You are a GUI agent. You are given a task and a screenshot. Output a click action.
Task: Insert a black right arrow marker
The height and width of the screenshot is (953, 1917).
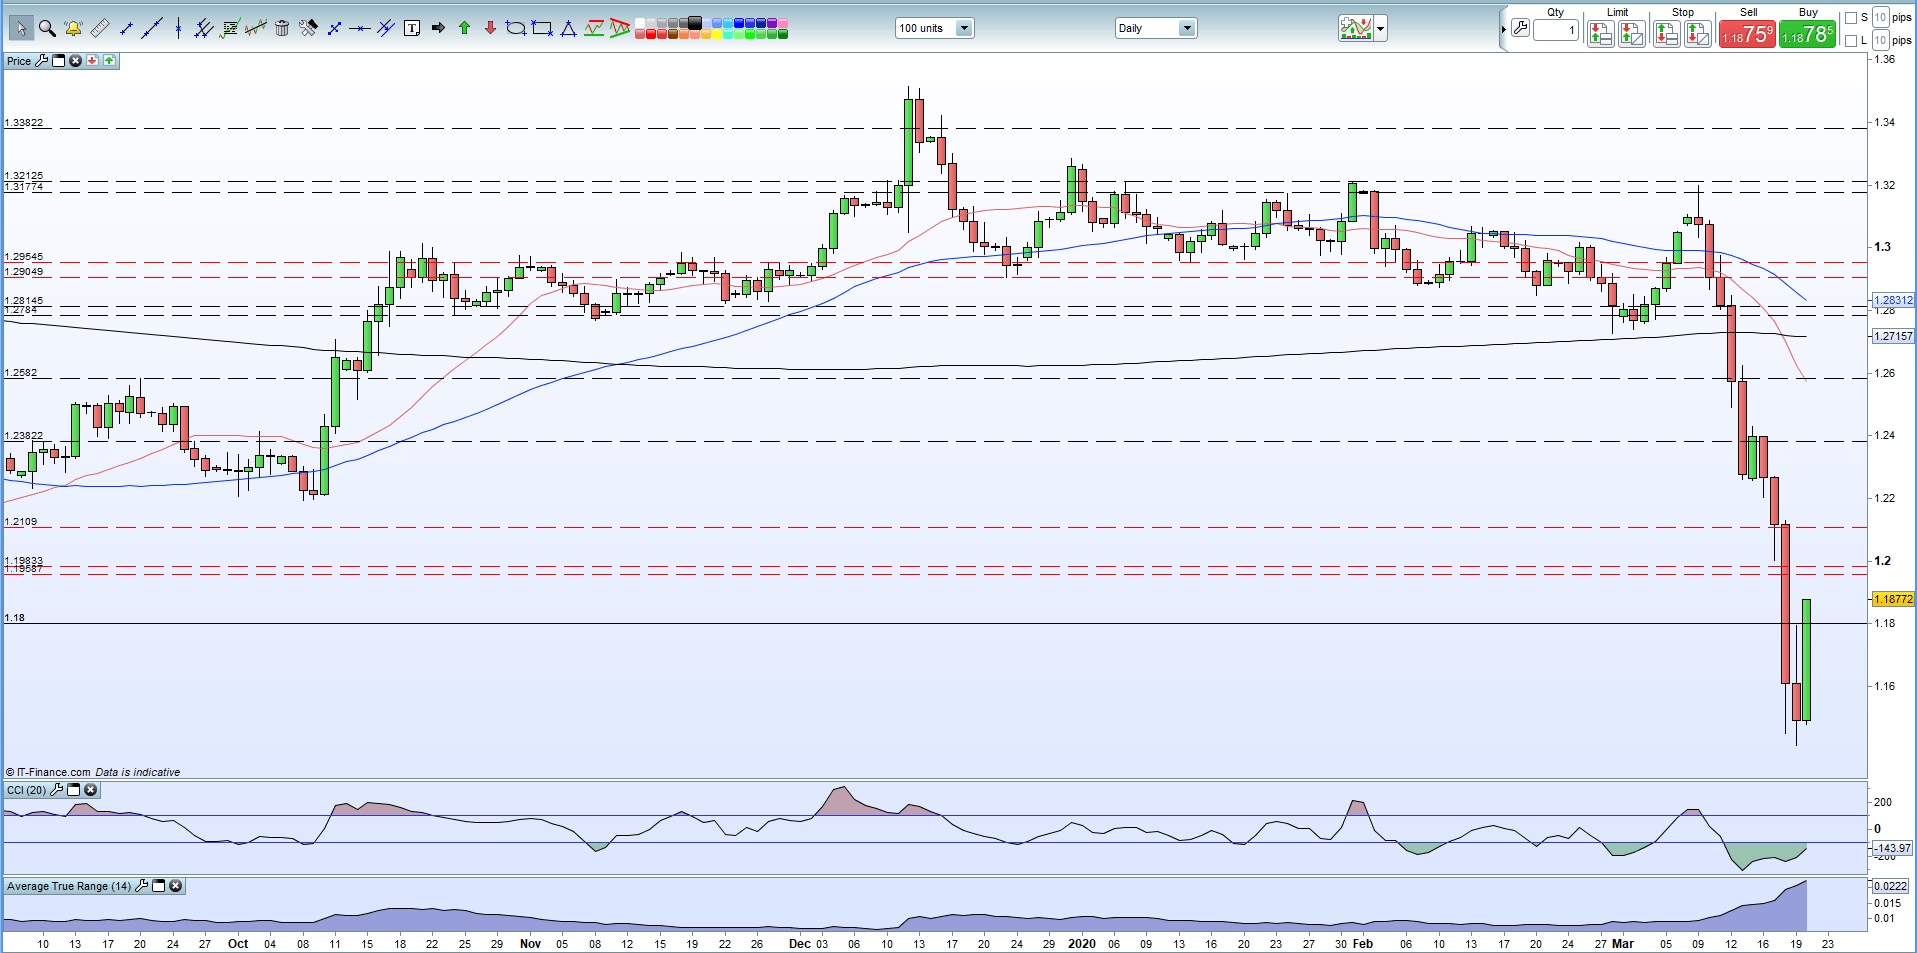pos(438,28)
